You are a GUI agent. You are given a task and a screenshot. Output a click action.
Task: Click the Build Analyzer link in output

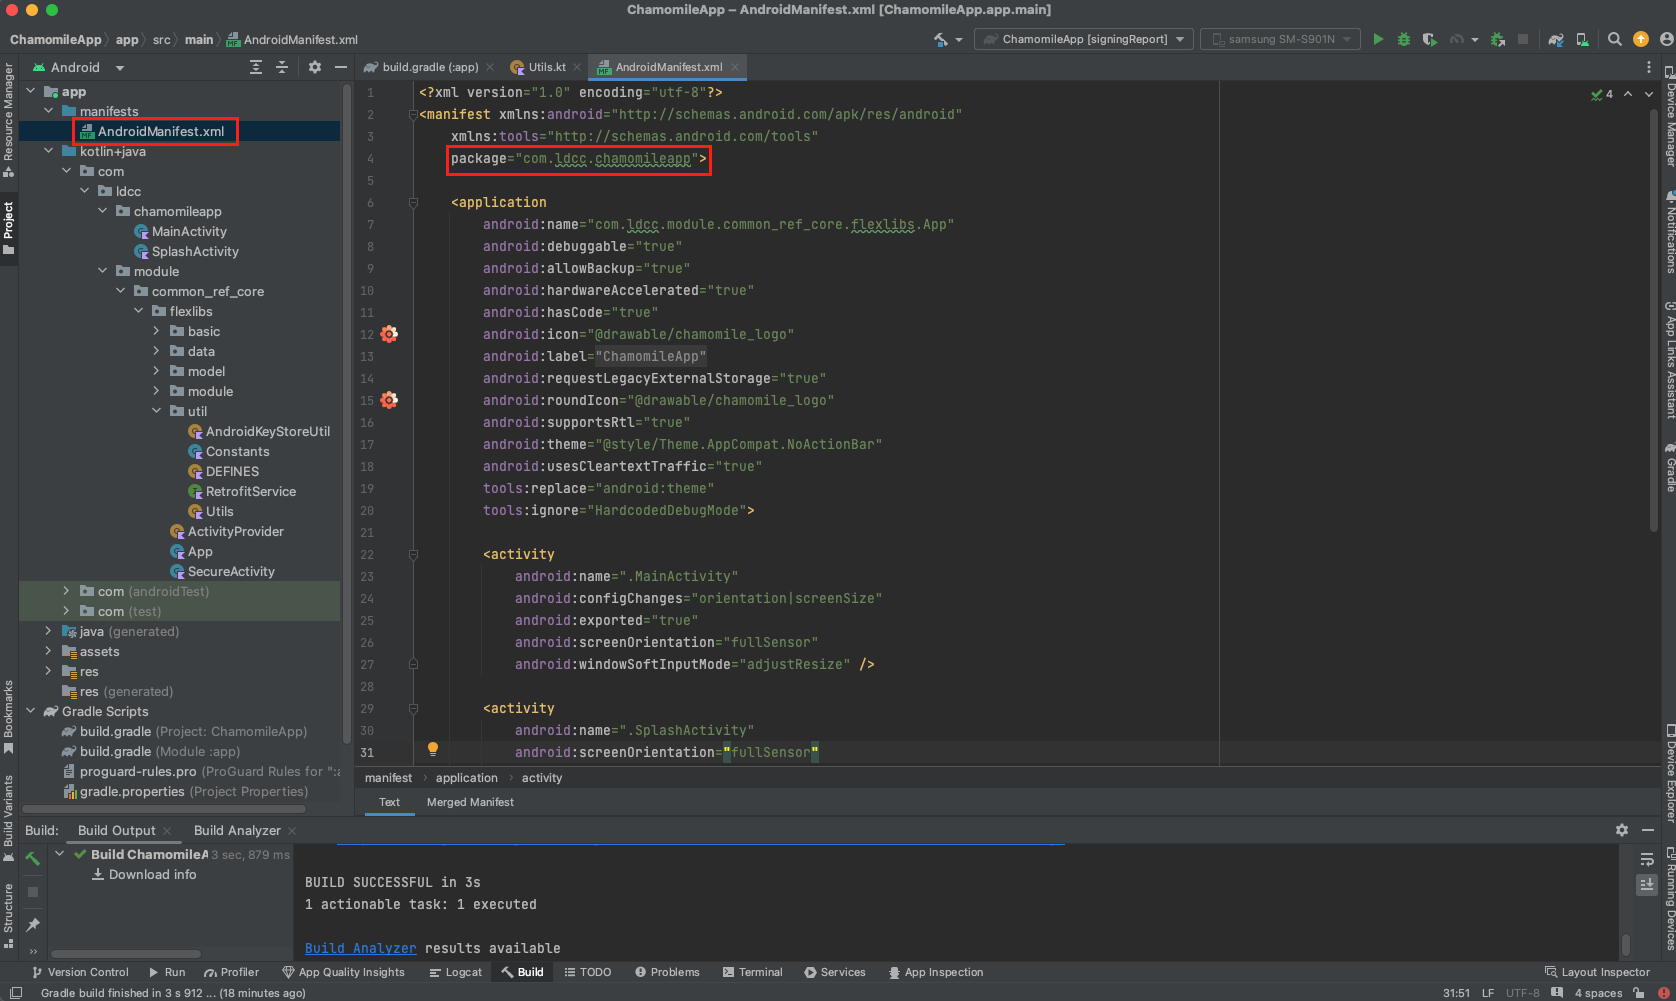click(360, 948)
